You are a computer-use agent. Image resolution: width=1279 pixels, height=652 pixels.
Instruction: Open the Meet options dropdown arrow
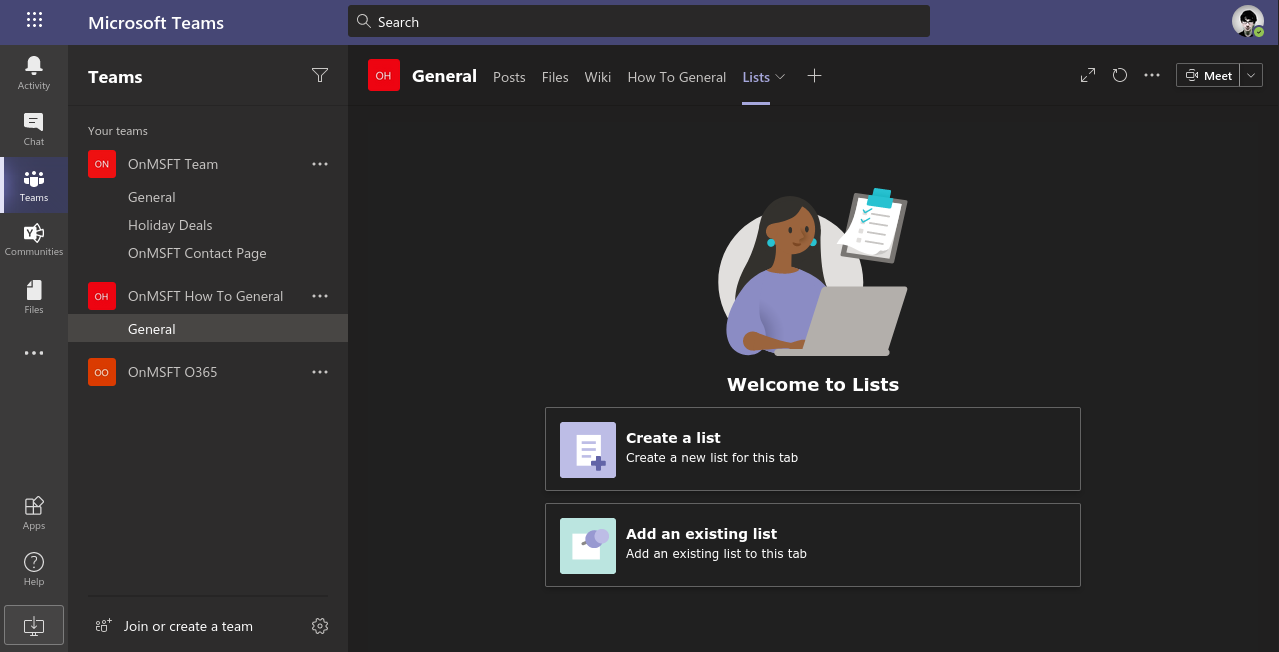(1252, 75)
